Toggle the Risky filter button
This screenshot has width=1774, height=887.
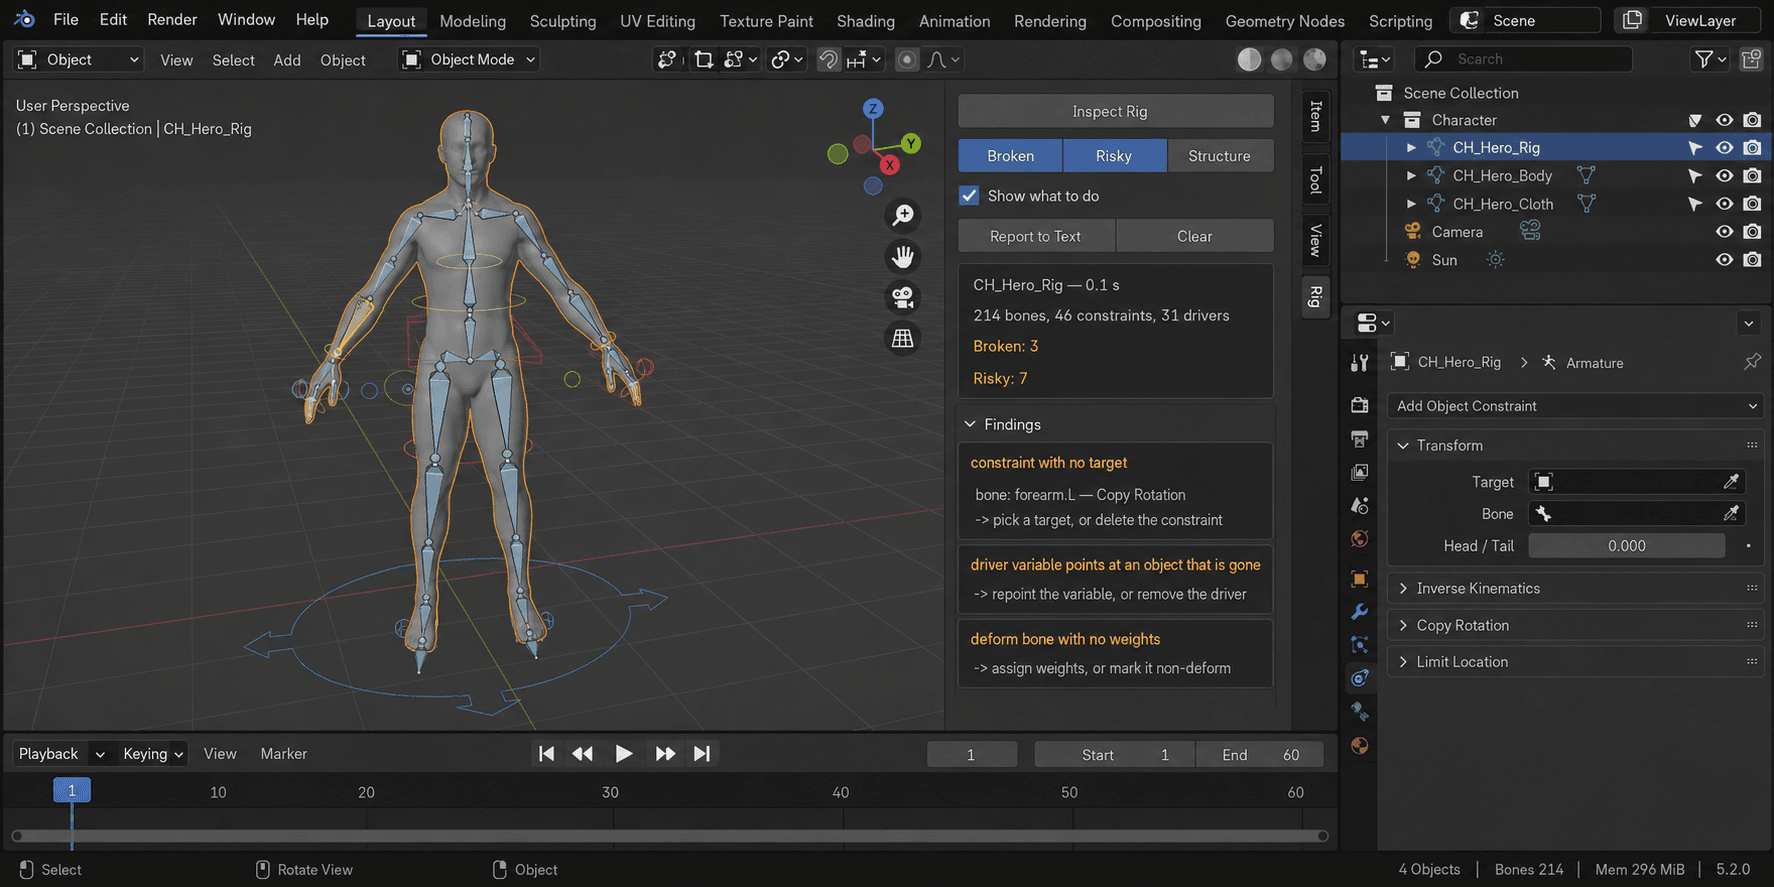[1114, 156]
